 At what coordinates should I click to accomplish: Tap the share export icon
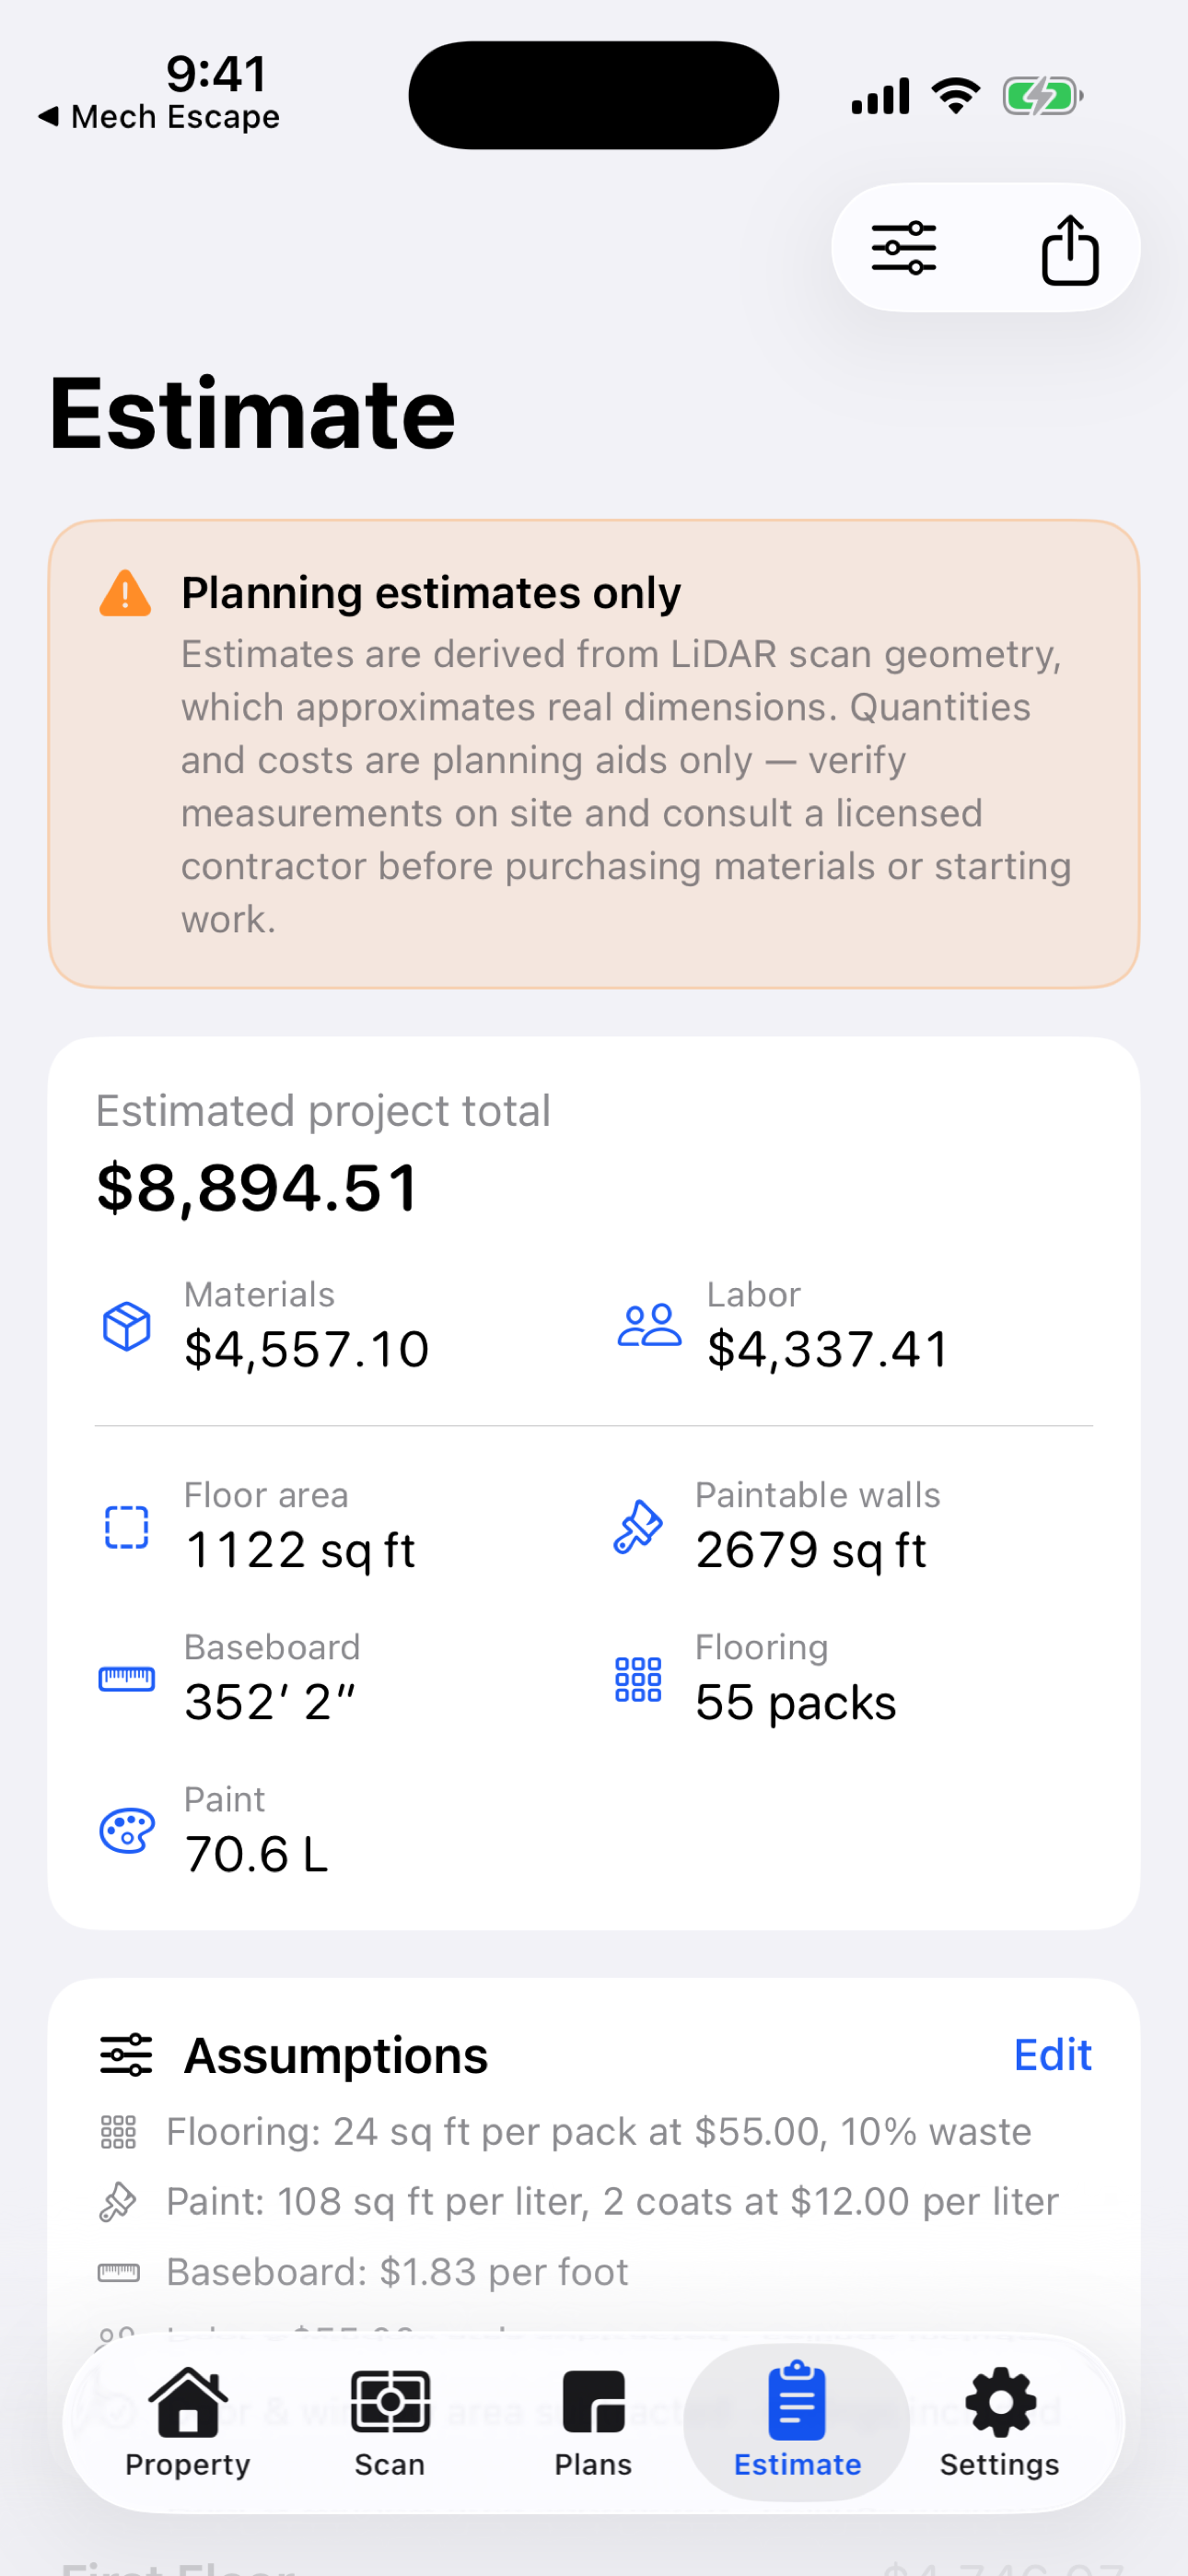tap(1070, 250)
